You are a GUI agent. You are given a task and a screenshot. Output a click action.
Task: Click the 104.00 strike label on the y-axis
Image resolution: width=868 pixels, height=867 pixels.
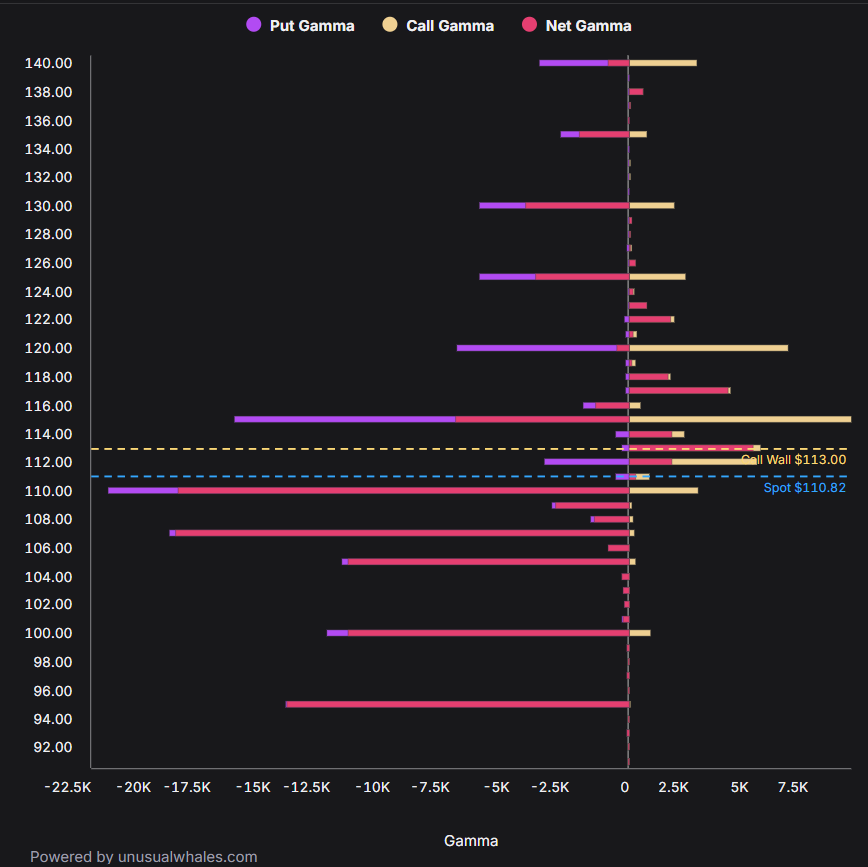coord(48,577)
